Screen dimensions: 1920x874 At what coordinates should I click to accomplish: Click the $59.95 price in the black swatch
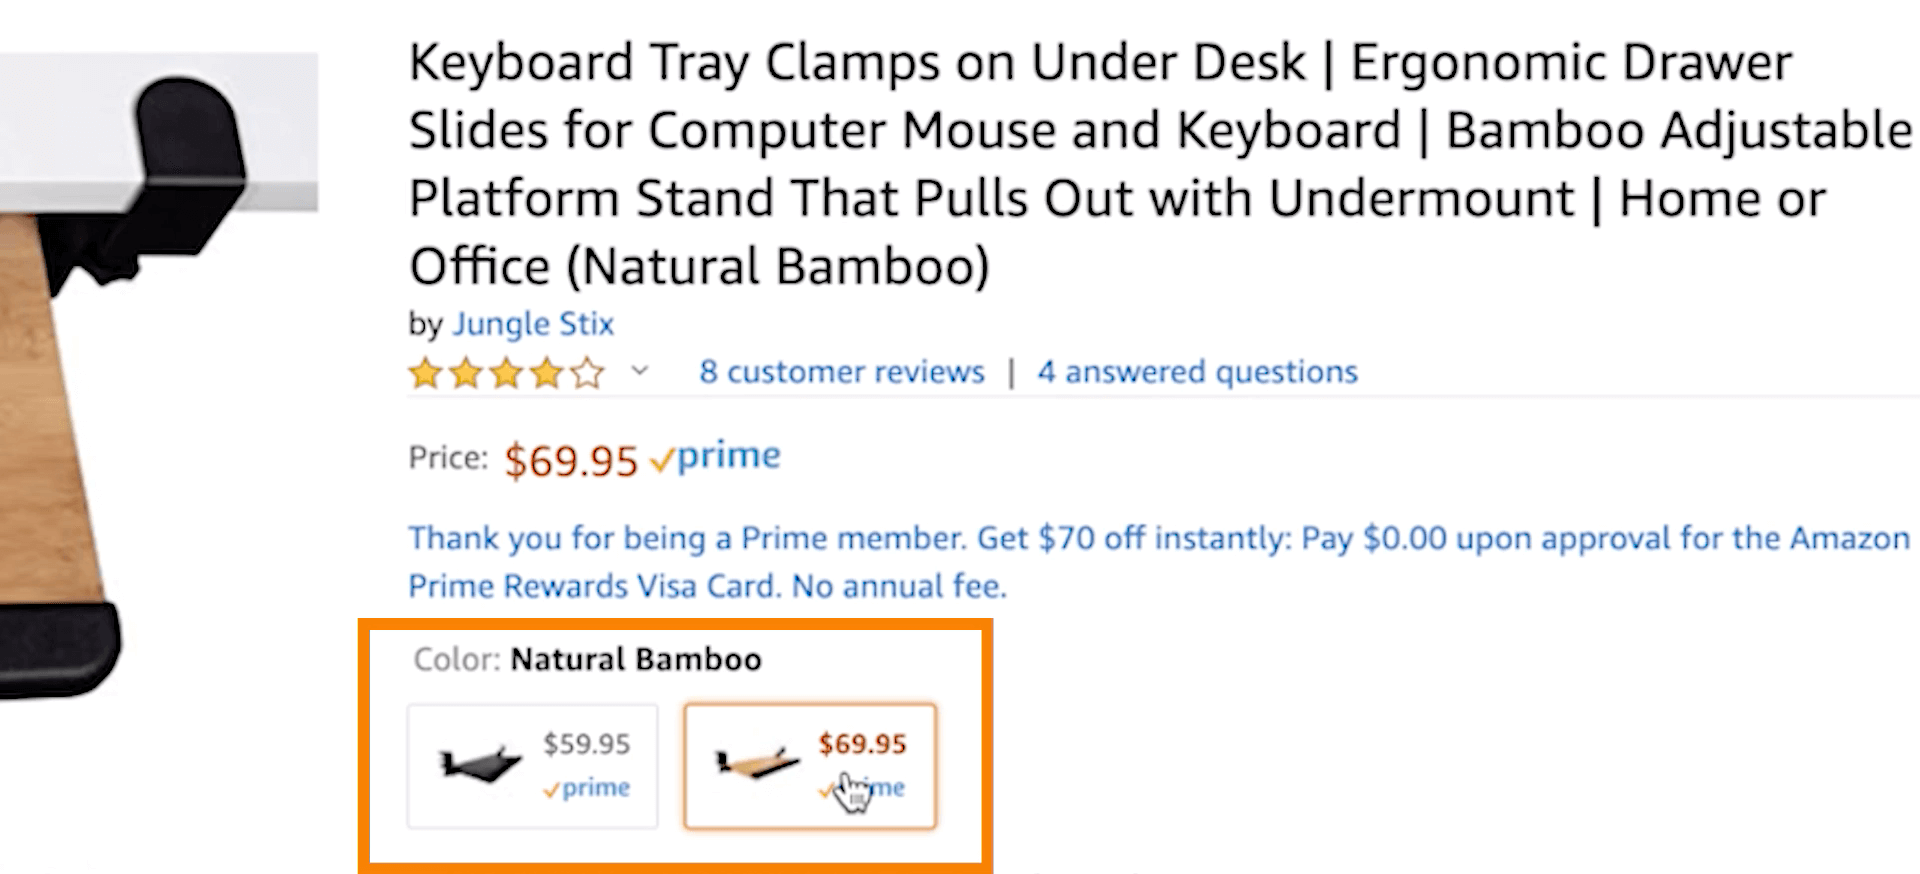tap(587, 744)
